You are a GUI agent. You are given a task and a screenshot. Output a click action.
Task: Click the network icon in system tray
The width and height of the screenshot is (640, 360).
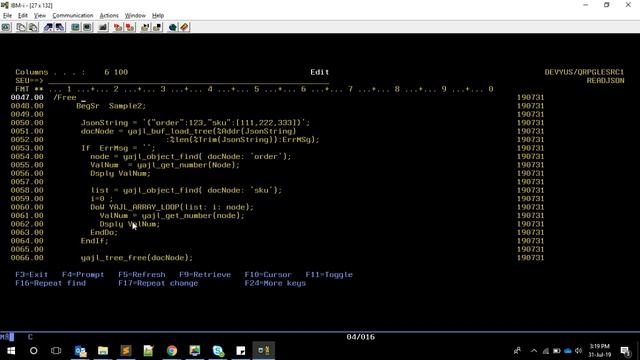point(546,351)
